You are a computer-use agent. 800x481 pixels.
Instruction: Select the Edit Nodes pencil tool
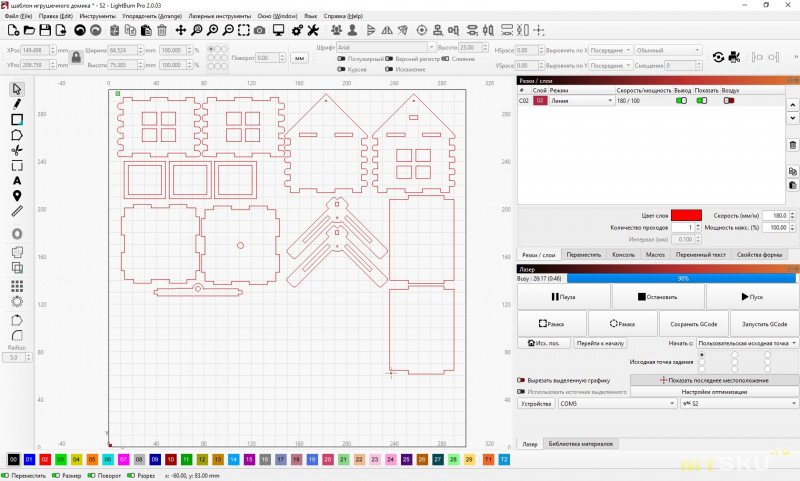(17, 104)
